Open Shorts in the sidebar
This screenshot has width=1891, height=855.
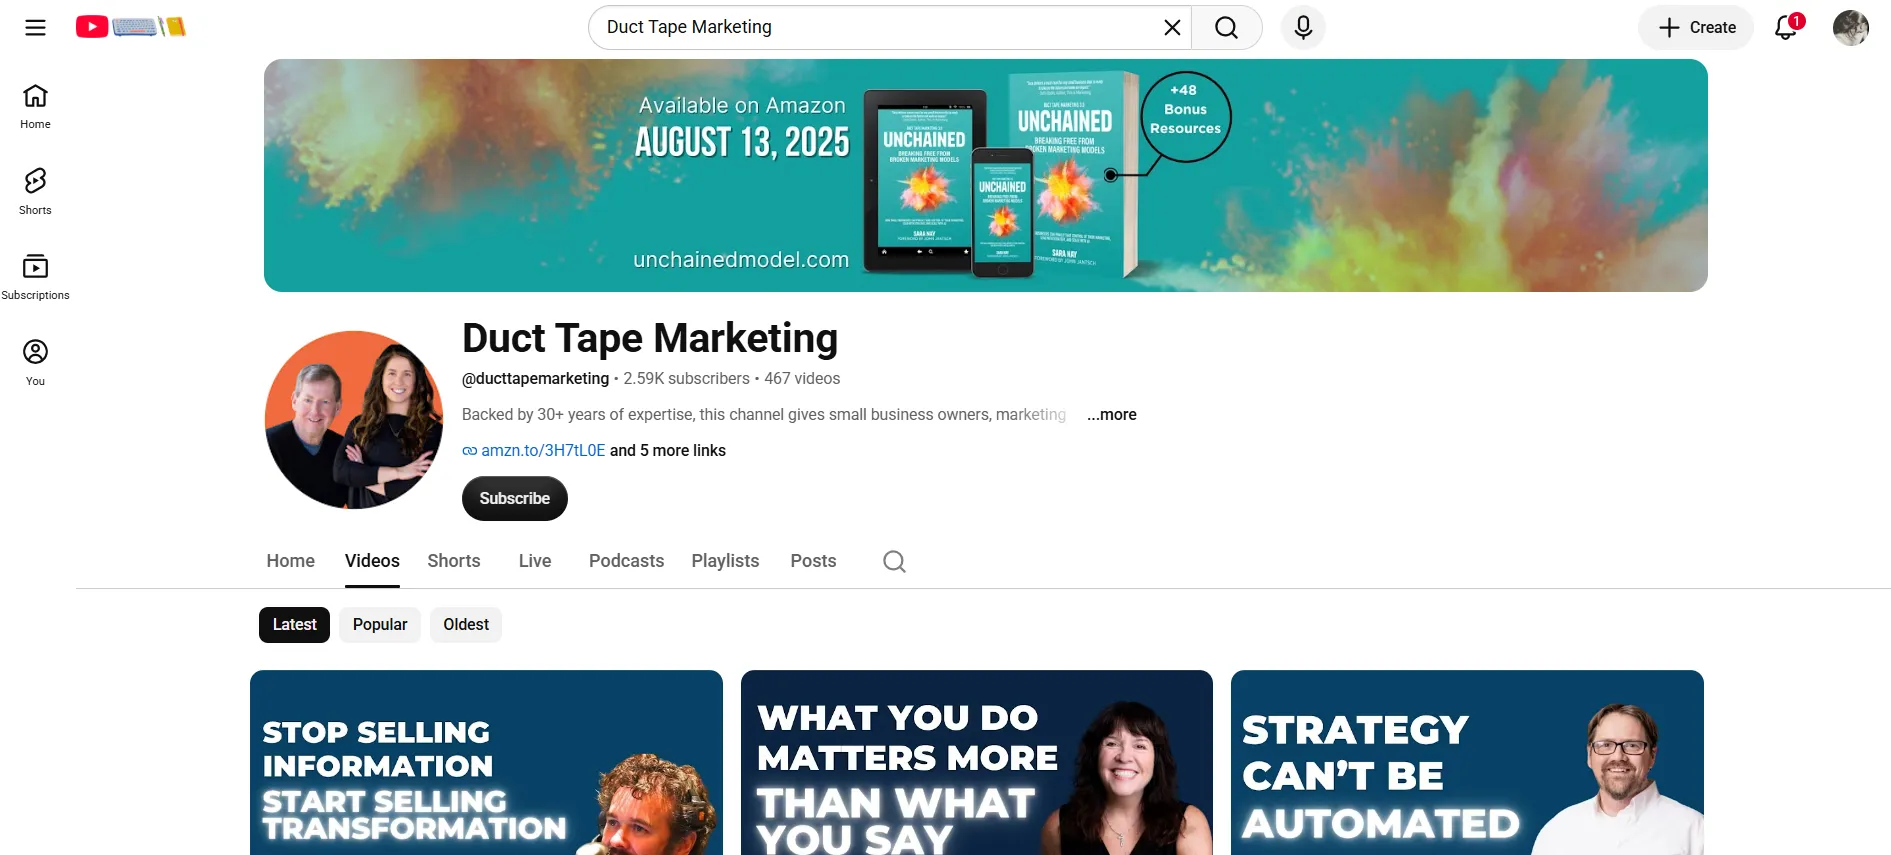(x=35, y=192)
